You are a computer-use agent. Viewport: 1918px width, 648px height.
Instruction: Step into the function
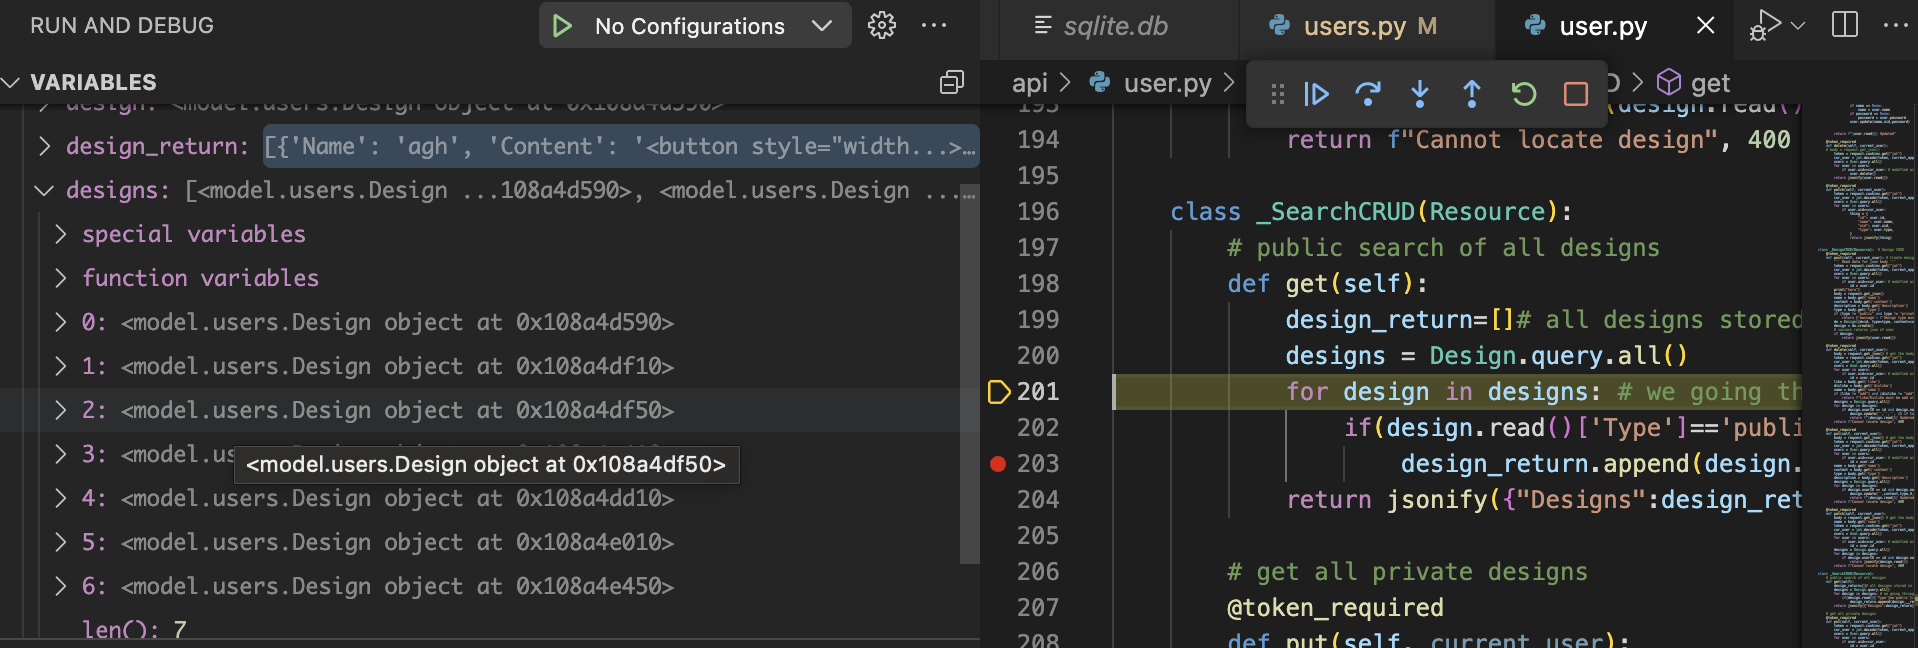[1420, 94]
